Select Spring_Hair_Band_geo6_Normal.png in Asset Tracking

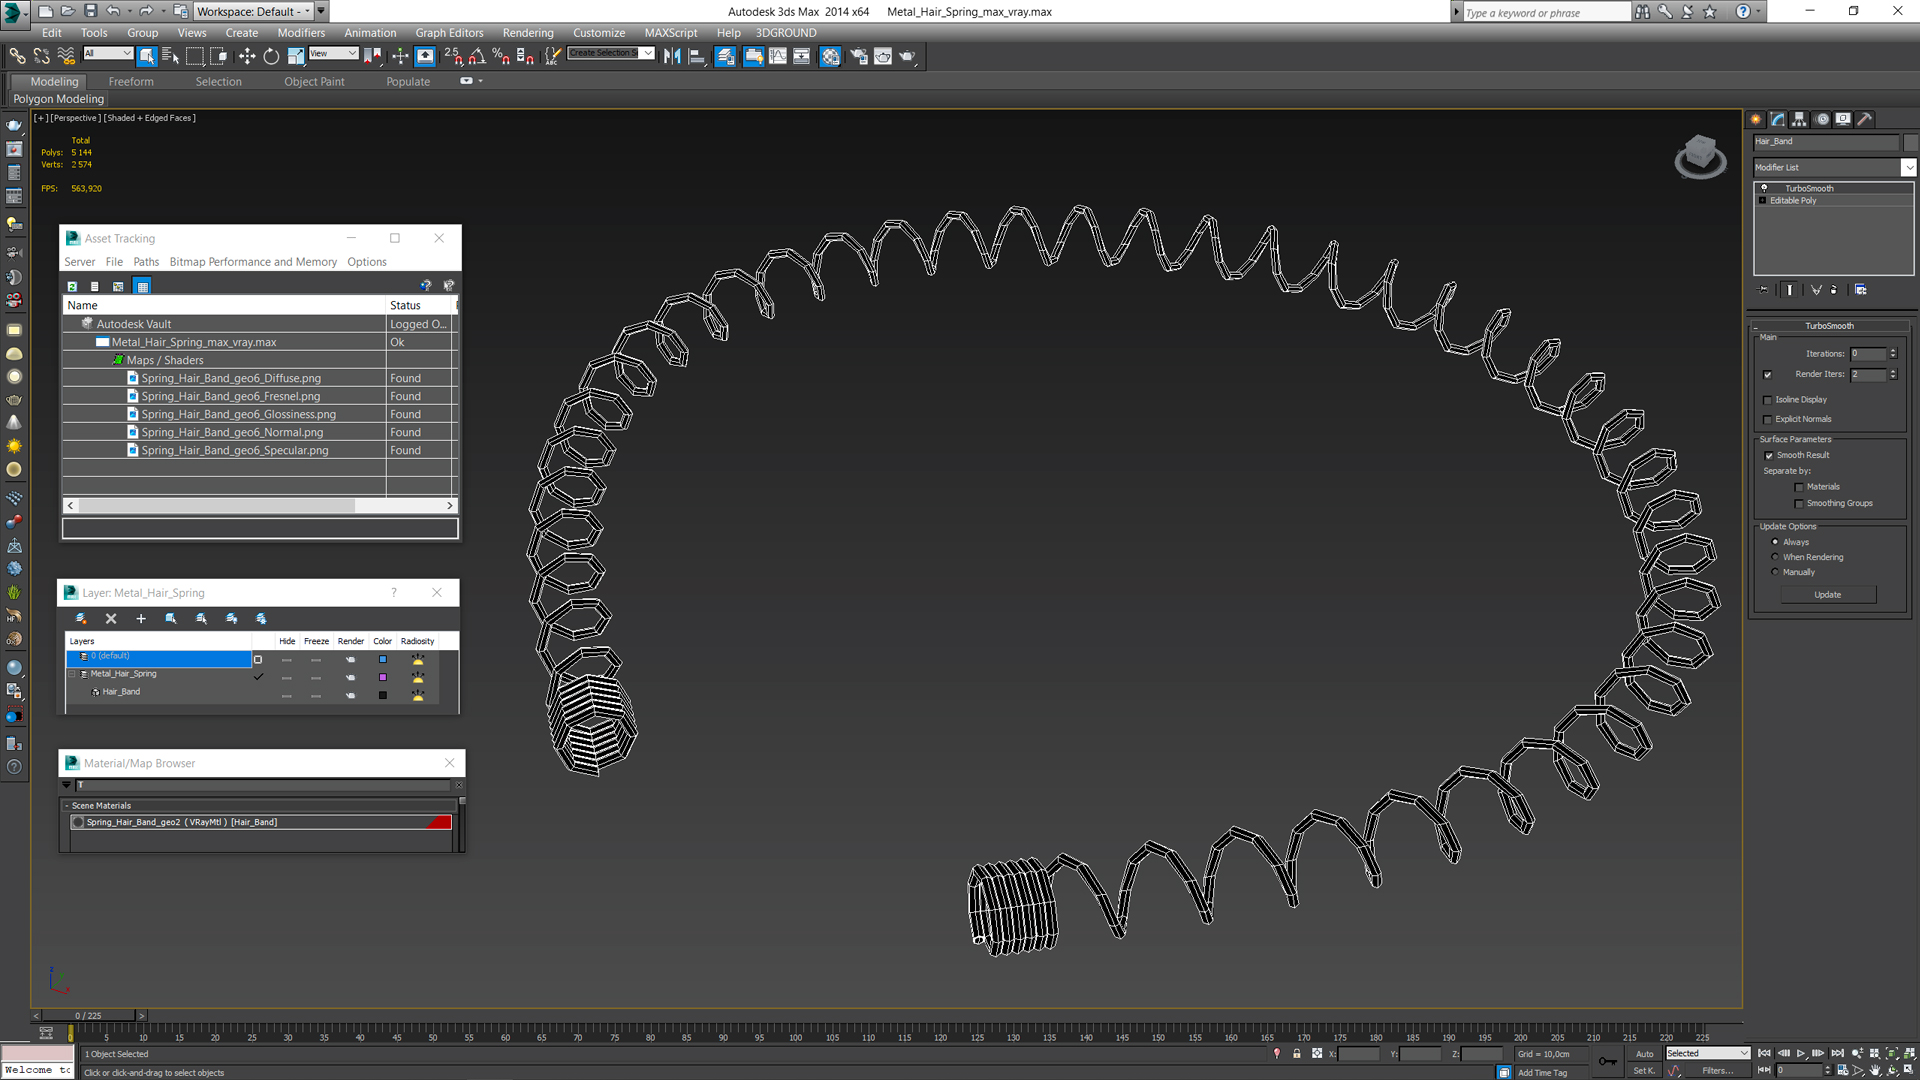click(x=232, y=433)
